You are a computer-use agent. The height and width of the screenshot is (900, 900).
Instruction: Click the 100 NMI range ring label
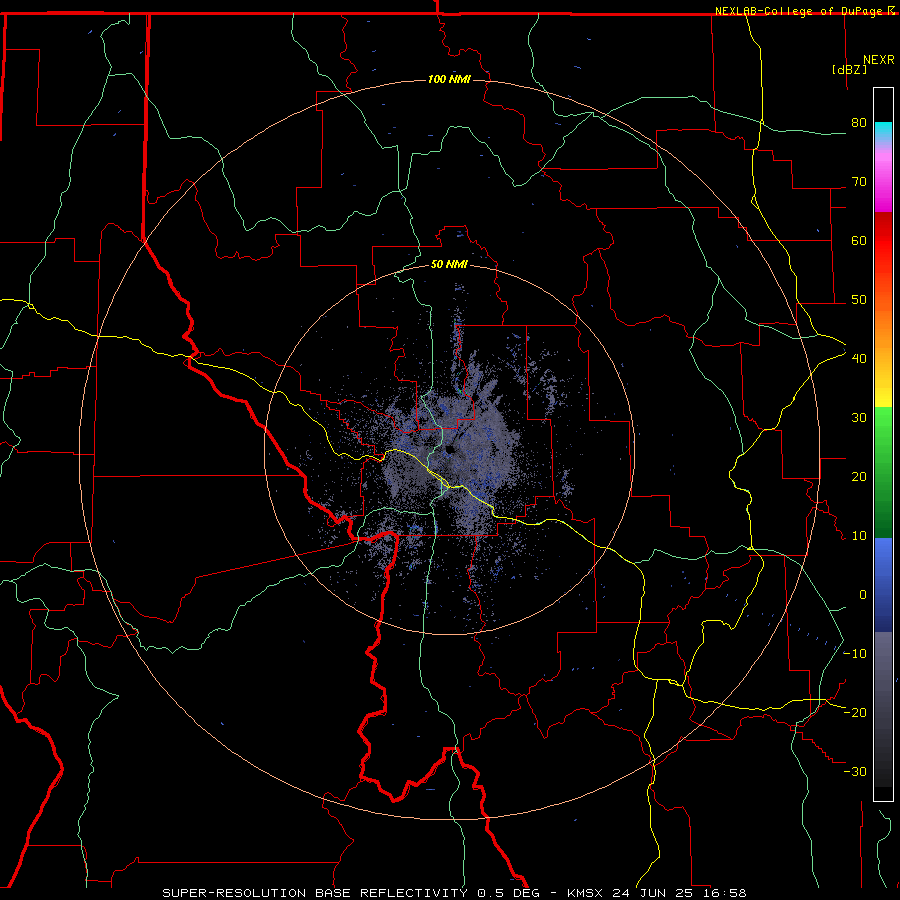coord(449,79)
